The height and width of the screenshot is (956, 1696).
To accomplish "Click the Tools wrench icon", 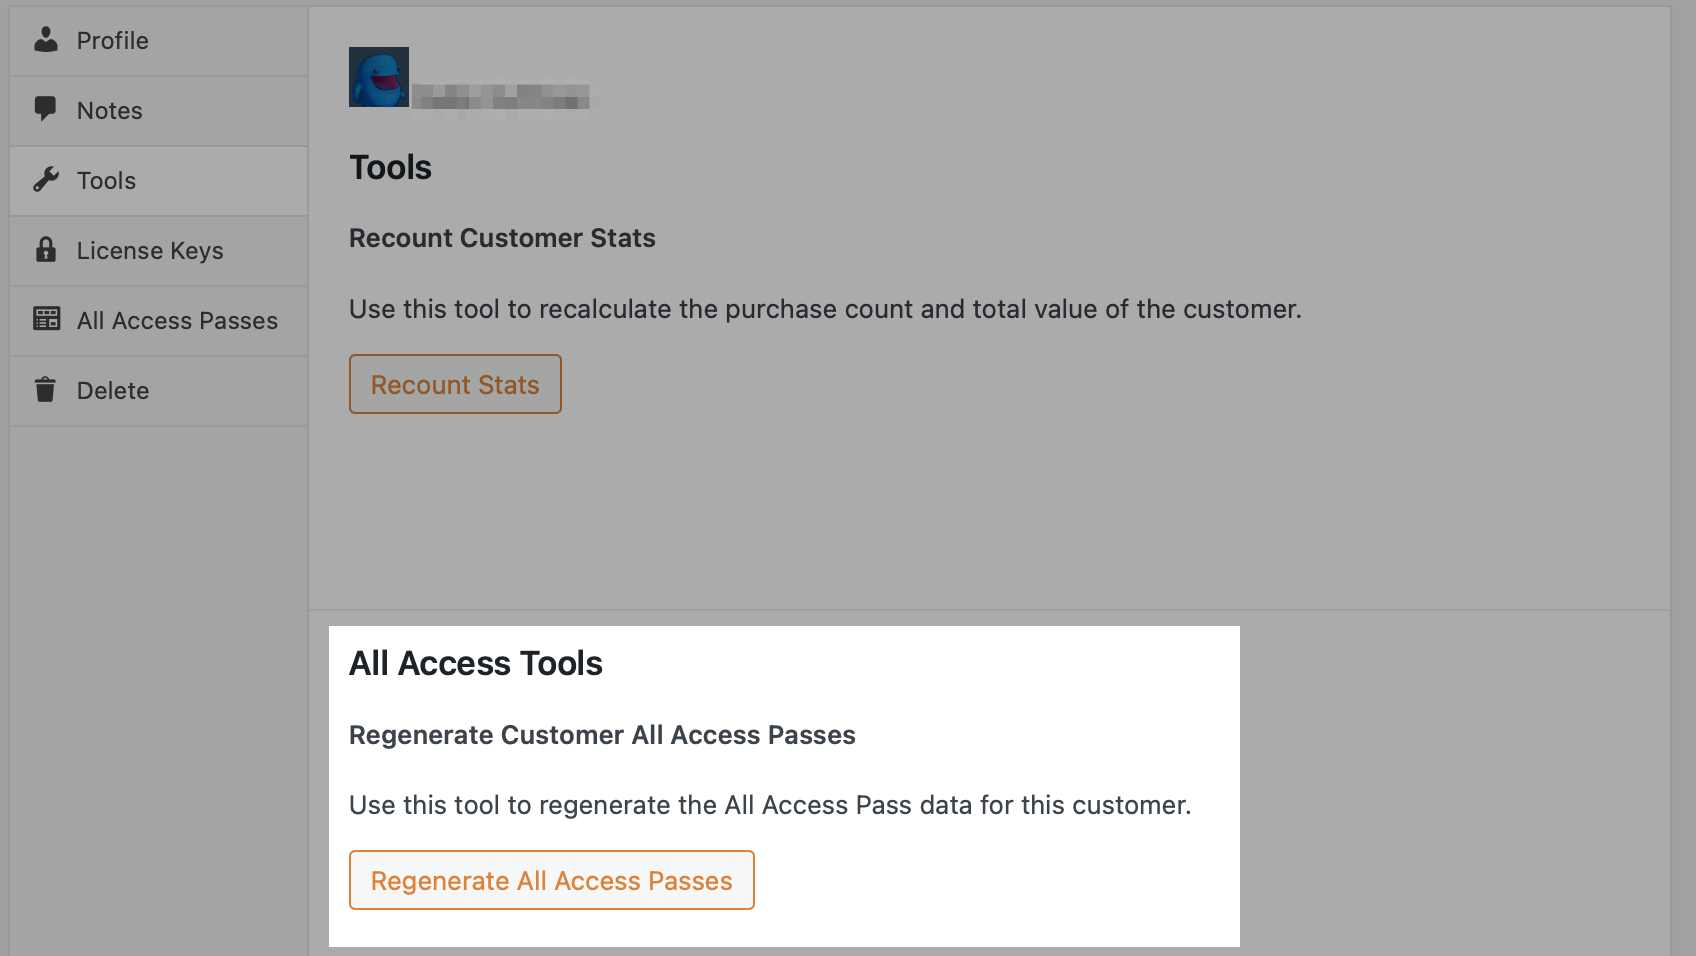I will tap(46, 180).
